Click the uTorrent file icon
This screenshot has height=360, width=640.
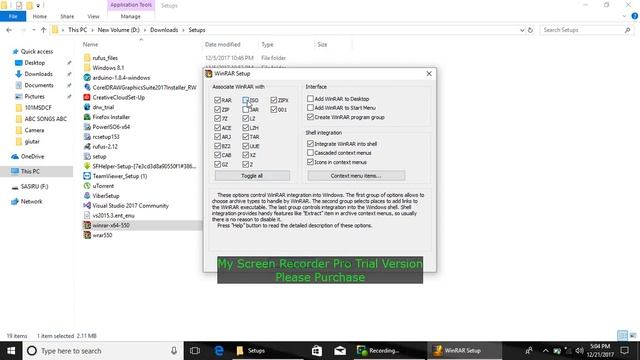(x=87, y=186)
